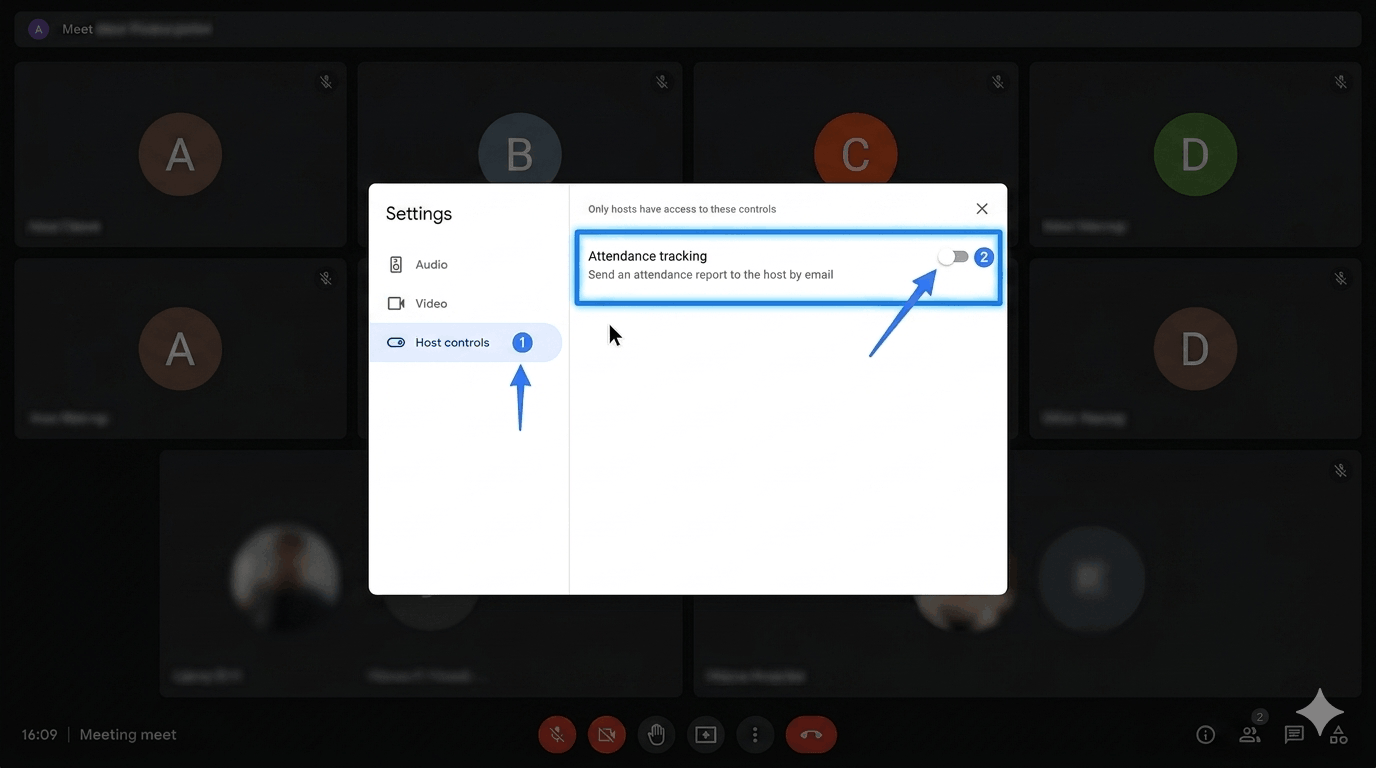Raise hand using the hand icon
The image size is (1376, 768).
[x=656, y=735]
